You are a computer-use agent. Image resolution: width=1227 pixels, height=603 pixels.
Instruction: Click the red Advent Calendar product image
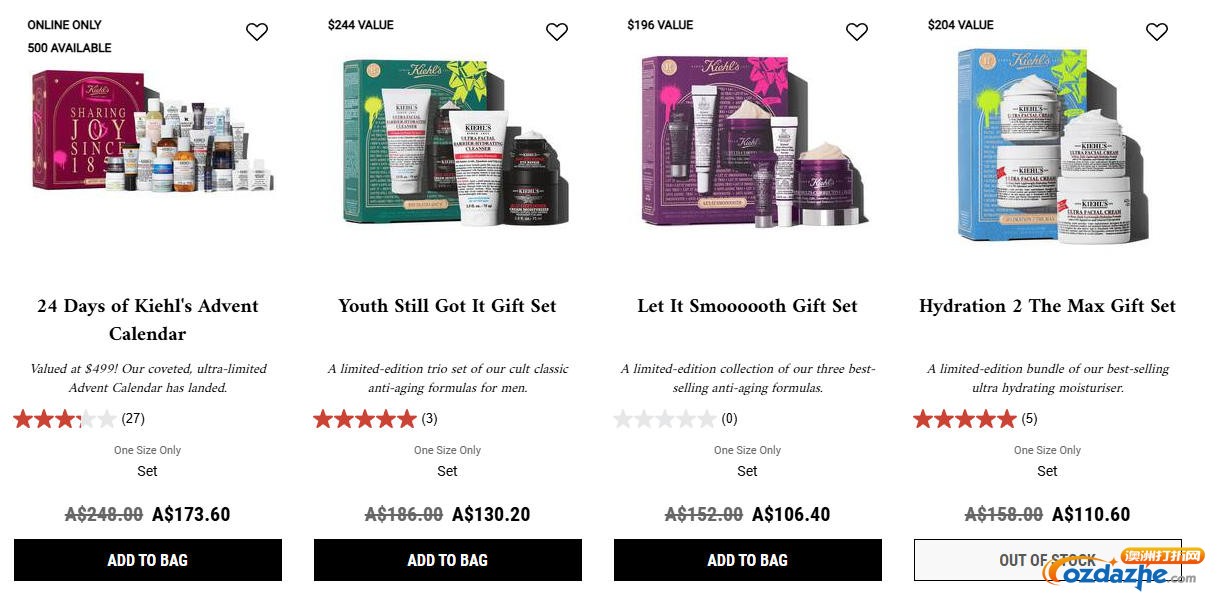[x=152, y=132]
